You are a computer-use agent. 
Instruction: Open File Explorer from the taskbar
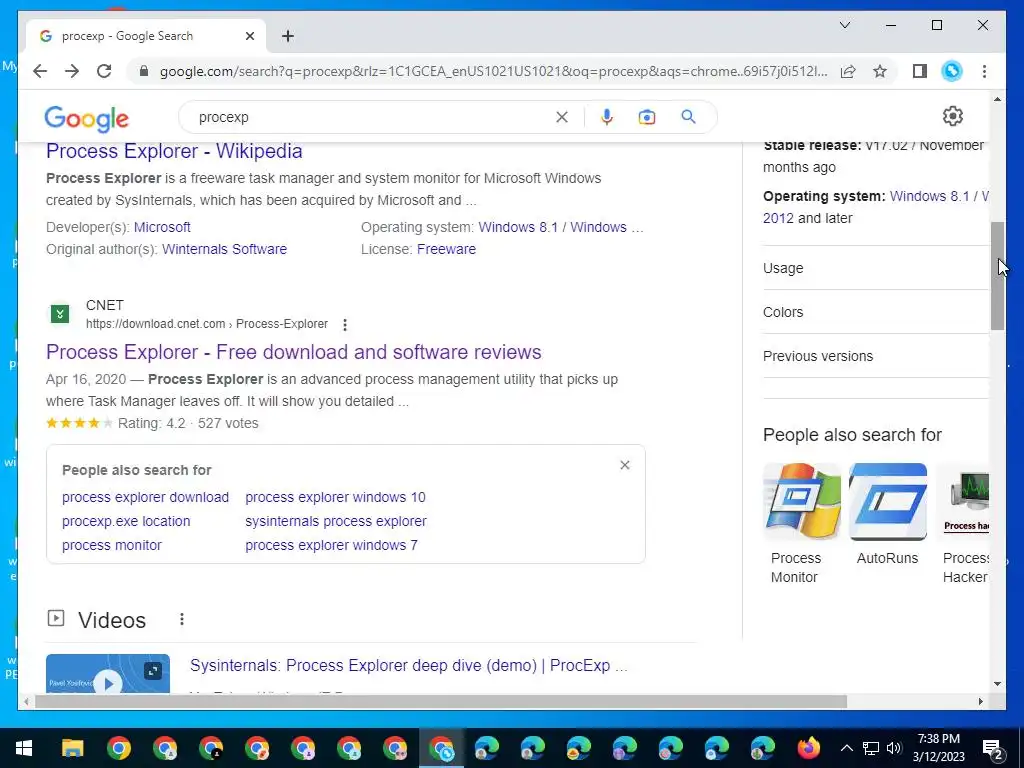click(72, 748)
